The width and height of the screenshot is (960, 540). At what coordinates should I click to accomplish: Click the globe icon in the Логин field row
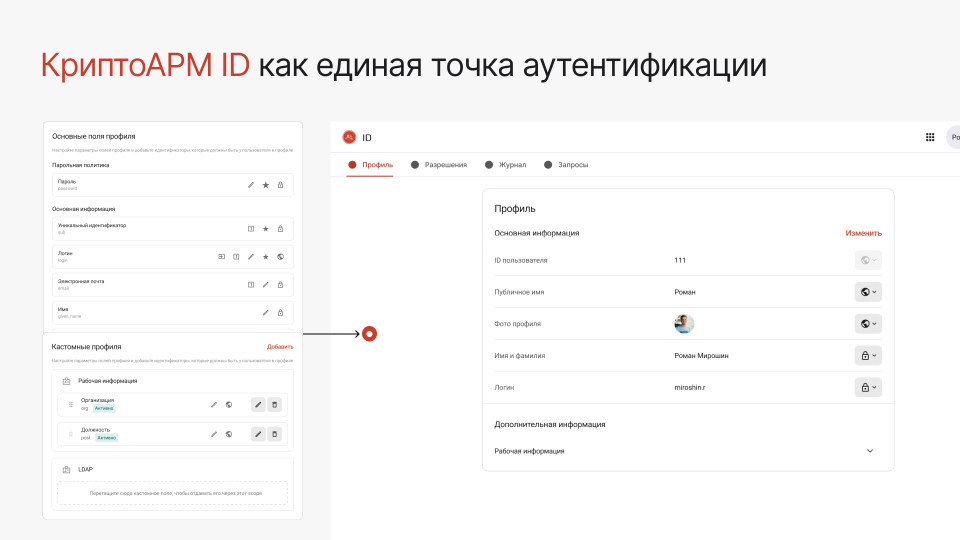[280, 257]
